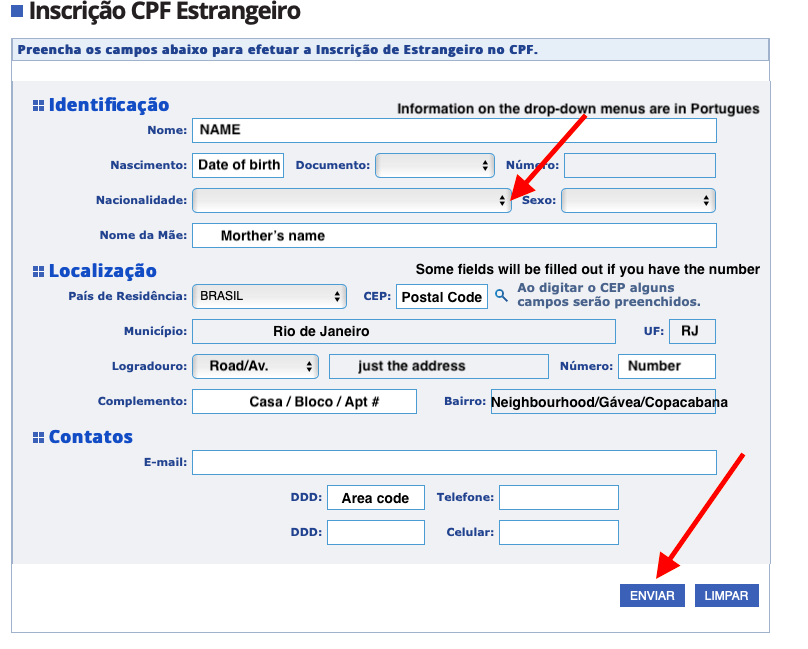Focus the document Número field in Identificação
The image size is (808, 649).
639,165
